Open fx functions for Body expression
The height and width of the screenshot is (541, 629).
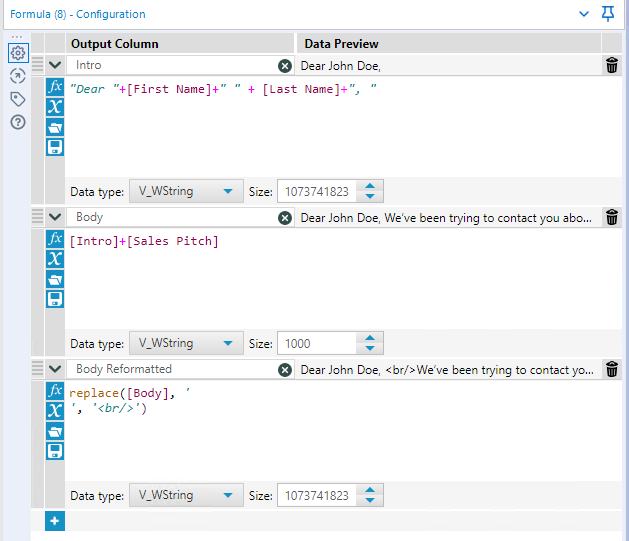coord(55,239)
